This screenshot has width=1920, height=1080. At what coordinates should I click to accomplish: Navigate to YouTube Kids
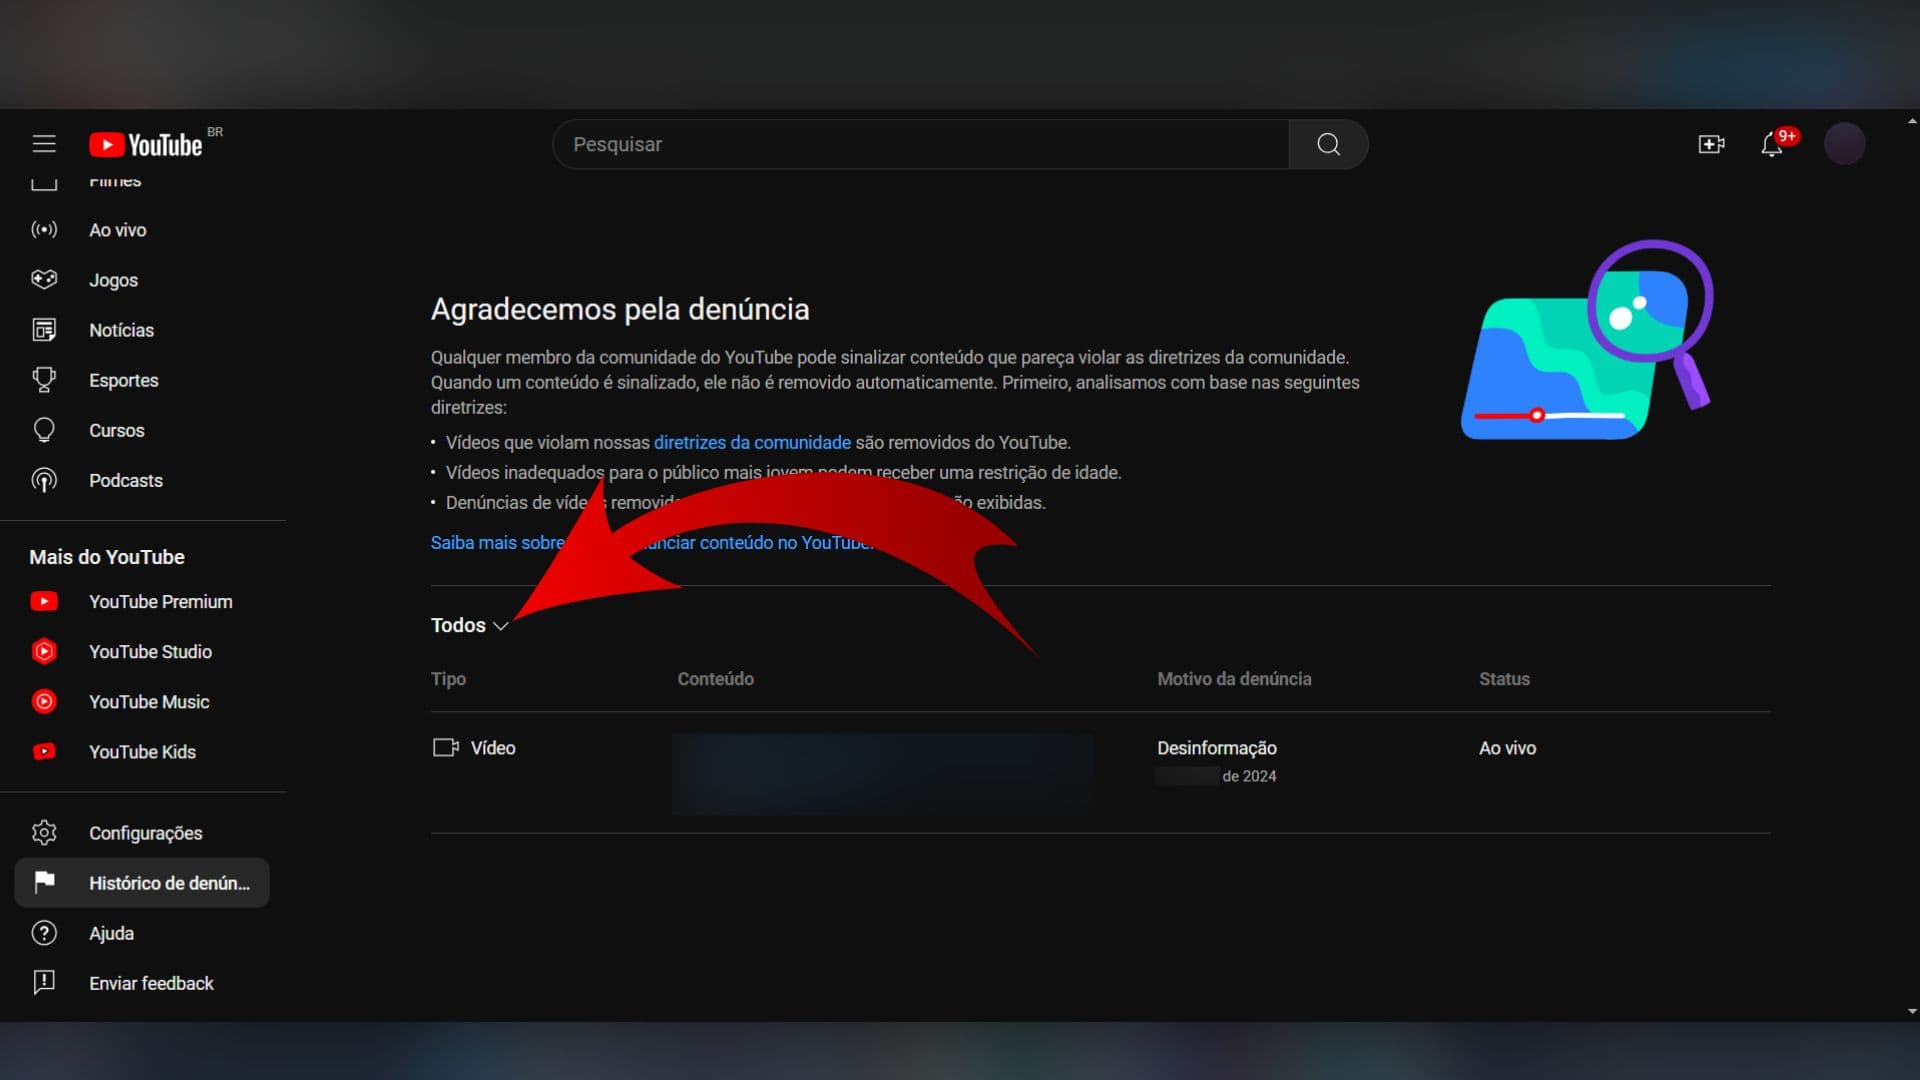141,750
